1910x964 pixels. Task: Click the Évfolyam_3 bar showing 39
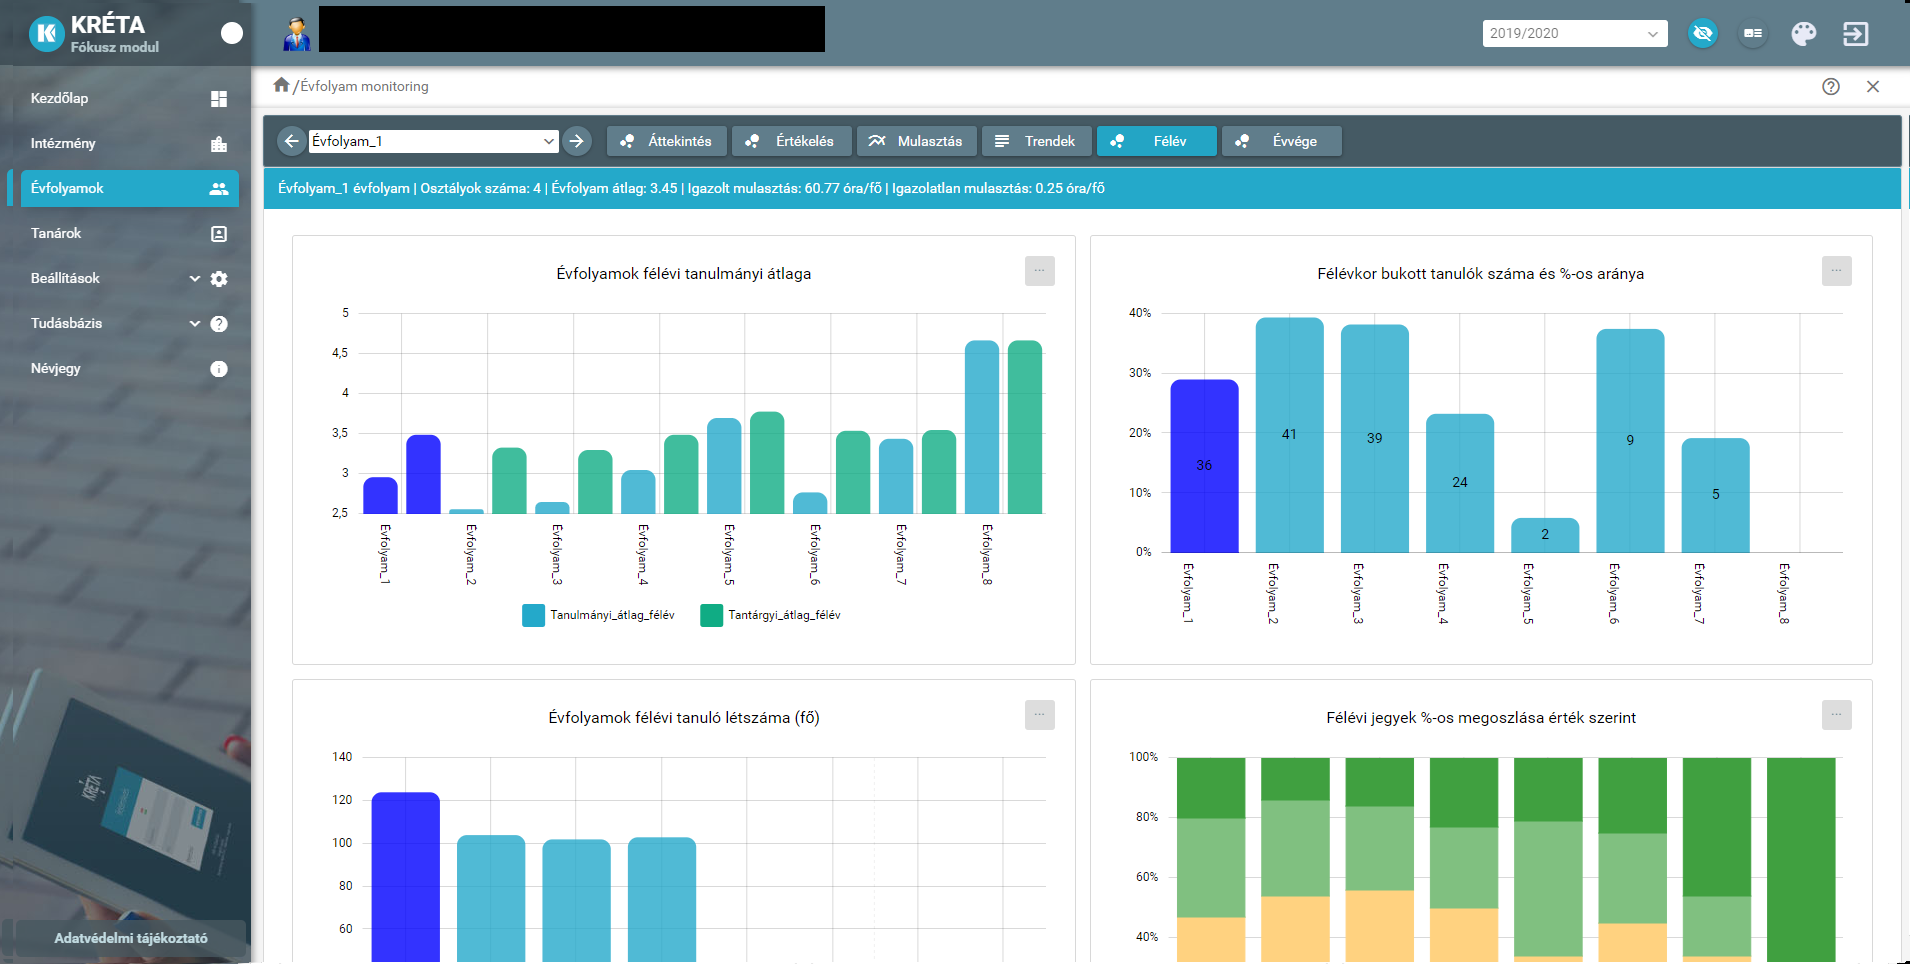(x=1375, y=438)
